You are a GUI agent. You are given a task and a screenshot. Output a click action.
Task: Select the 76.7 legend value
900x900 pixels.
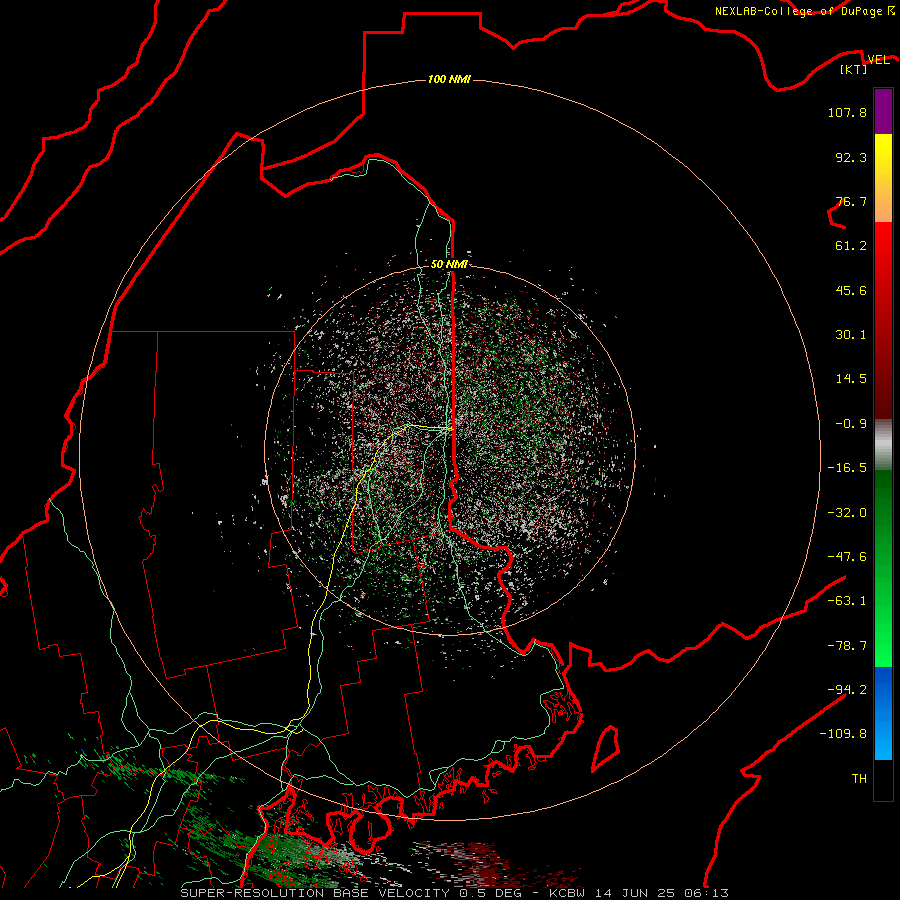coord(851,201)
